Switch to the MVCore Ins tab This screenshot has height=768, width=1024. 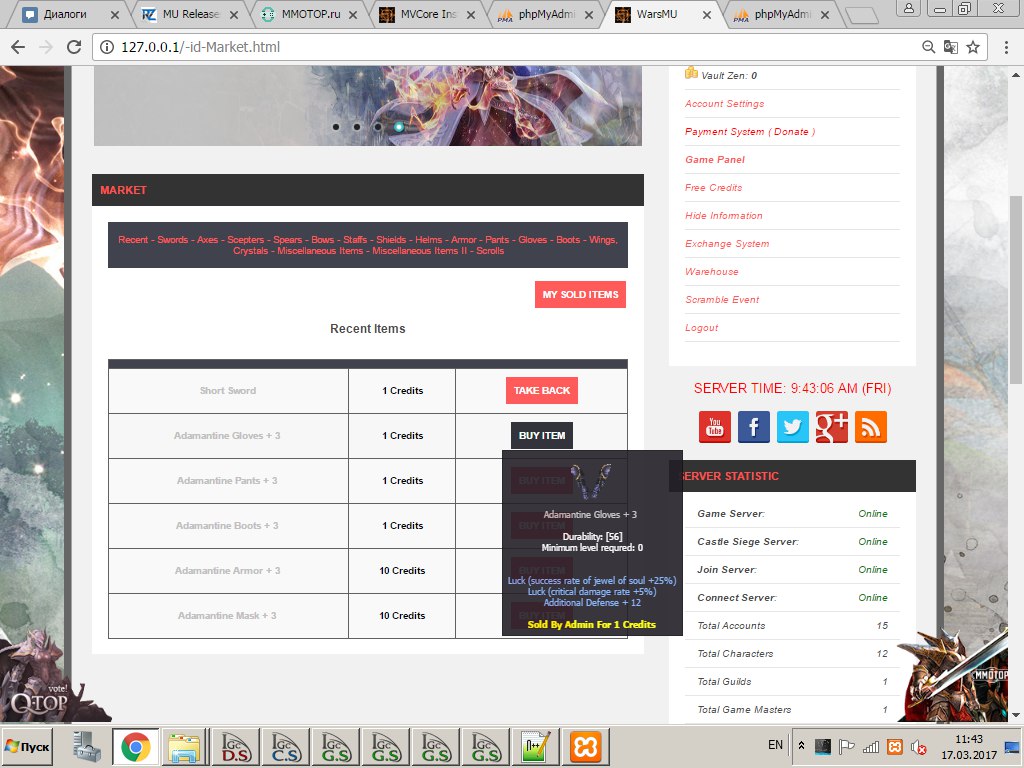click(425, 15)
